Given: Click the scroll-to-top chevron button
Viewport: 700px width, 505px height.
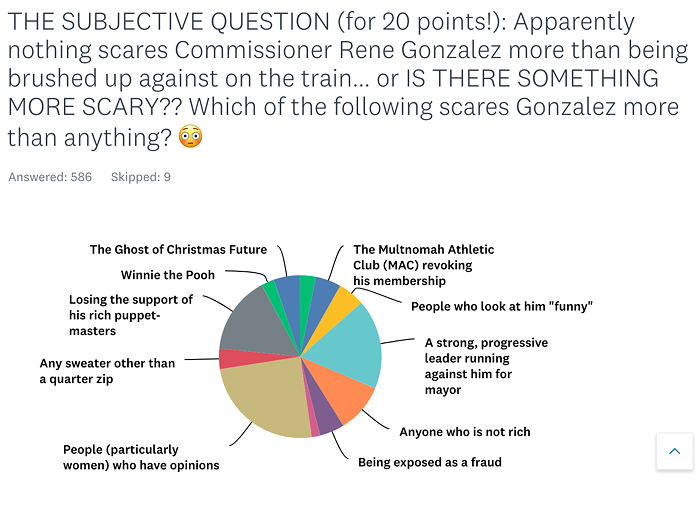Looking at the screenshot, I should 675,451.
